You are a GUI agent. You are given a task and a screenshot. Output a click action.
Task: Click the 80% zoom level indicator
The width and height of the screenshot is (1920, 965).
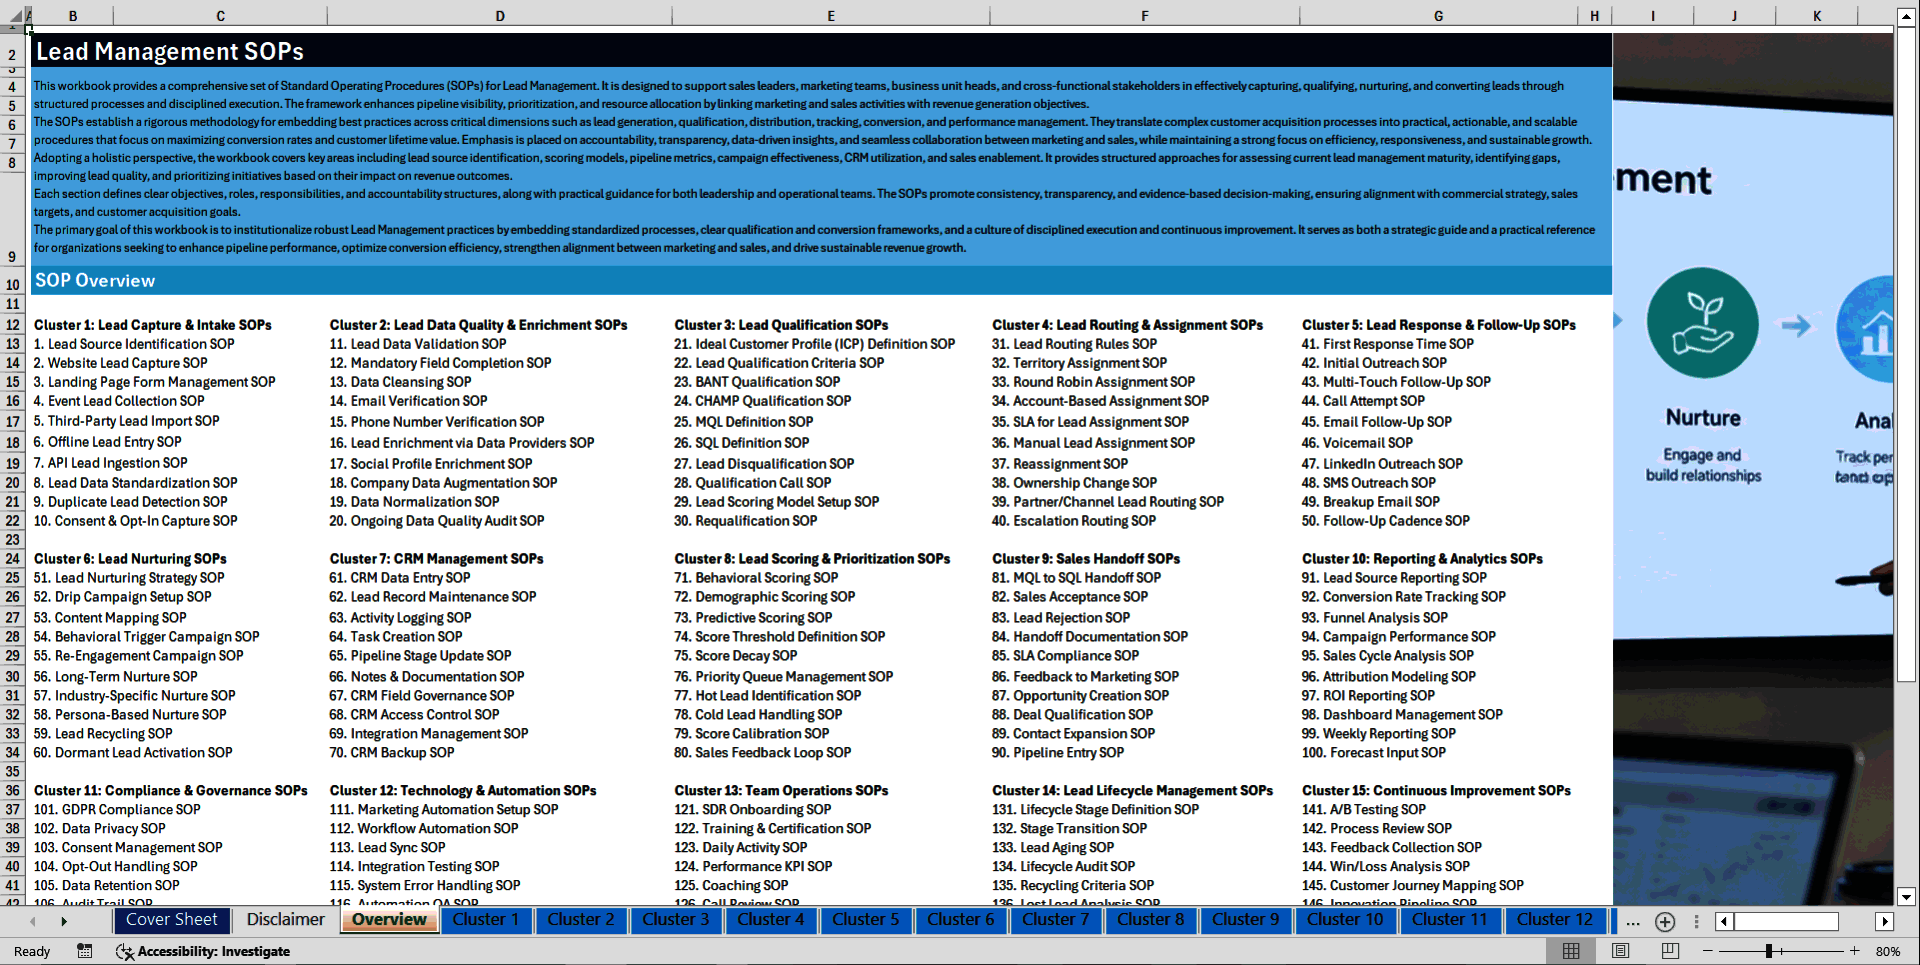coord(1888,951)
